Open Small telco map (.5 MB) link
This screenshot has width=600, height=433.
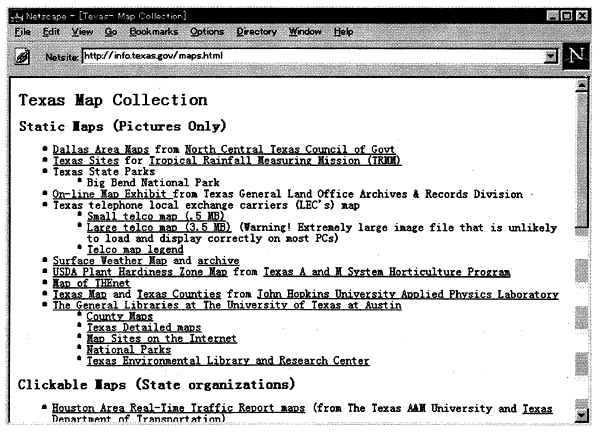tap(155, 216)
